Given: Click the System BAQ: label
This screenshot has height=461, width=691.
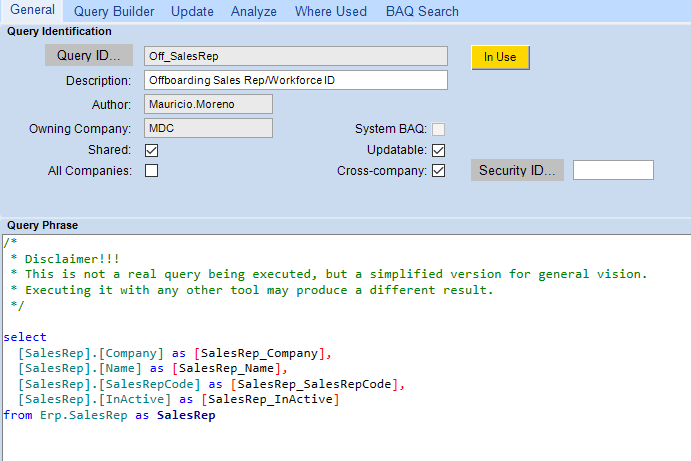Looking at the screenshot, I should tap(391, 129).
